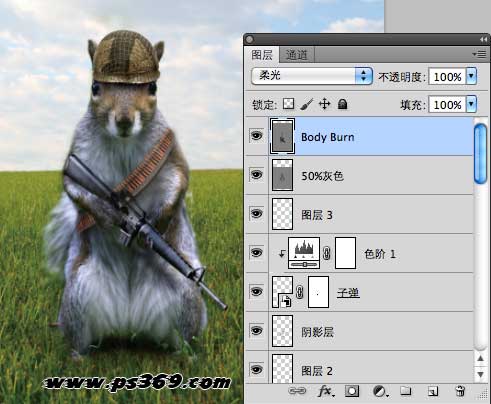Select the 图层 (Layers) tab
This screenshot has width=491, height=404.
click(x=262, y=55)
